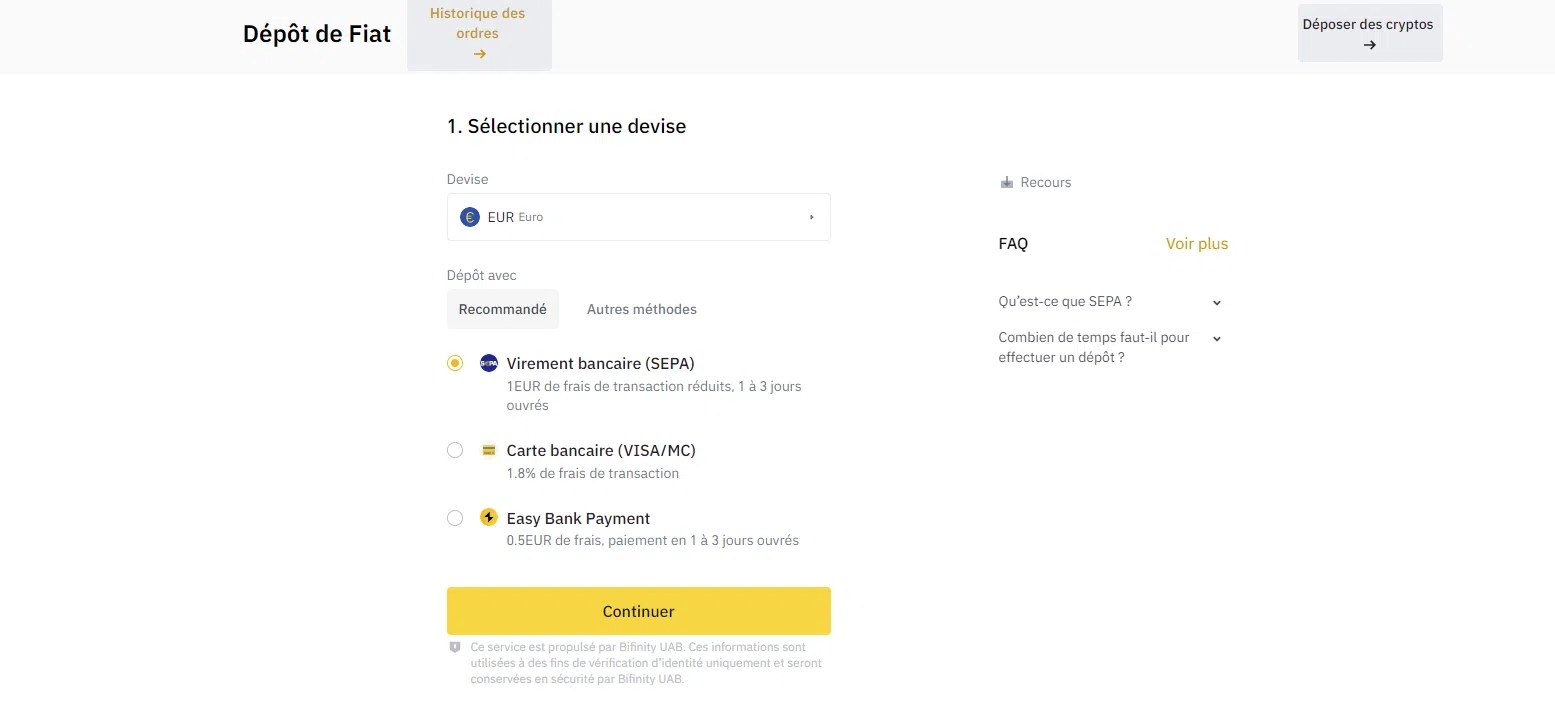Click the arrow under Historique des ordres

pyautogui.click(x=479, y=54)
